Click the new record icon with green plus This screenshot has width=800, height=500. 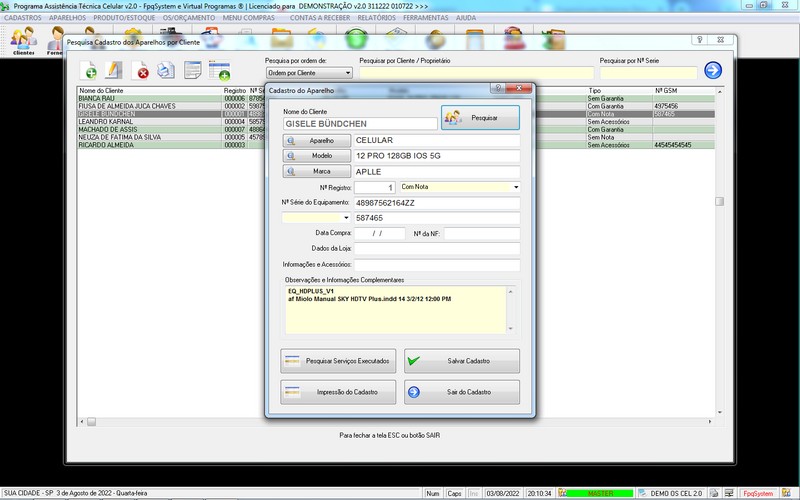point(90,70)
